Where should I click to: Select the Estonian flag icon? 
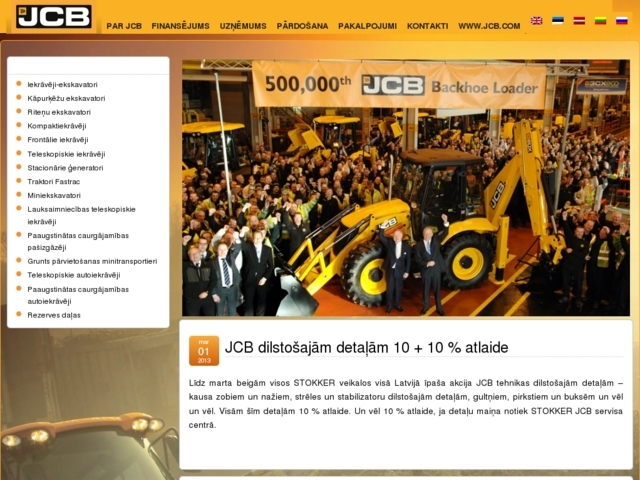558,20
